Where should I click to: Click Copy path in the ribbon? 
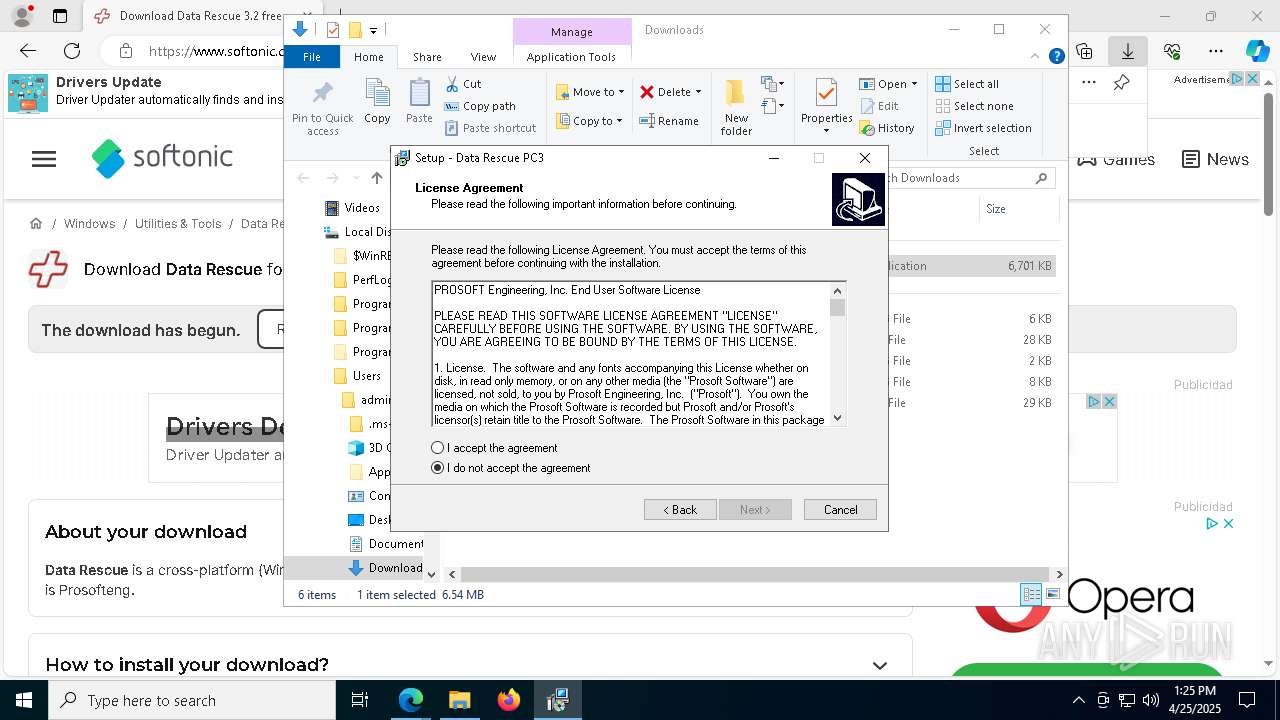pyautogui.click(x=481, y=106)
